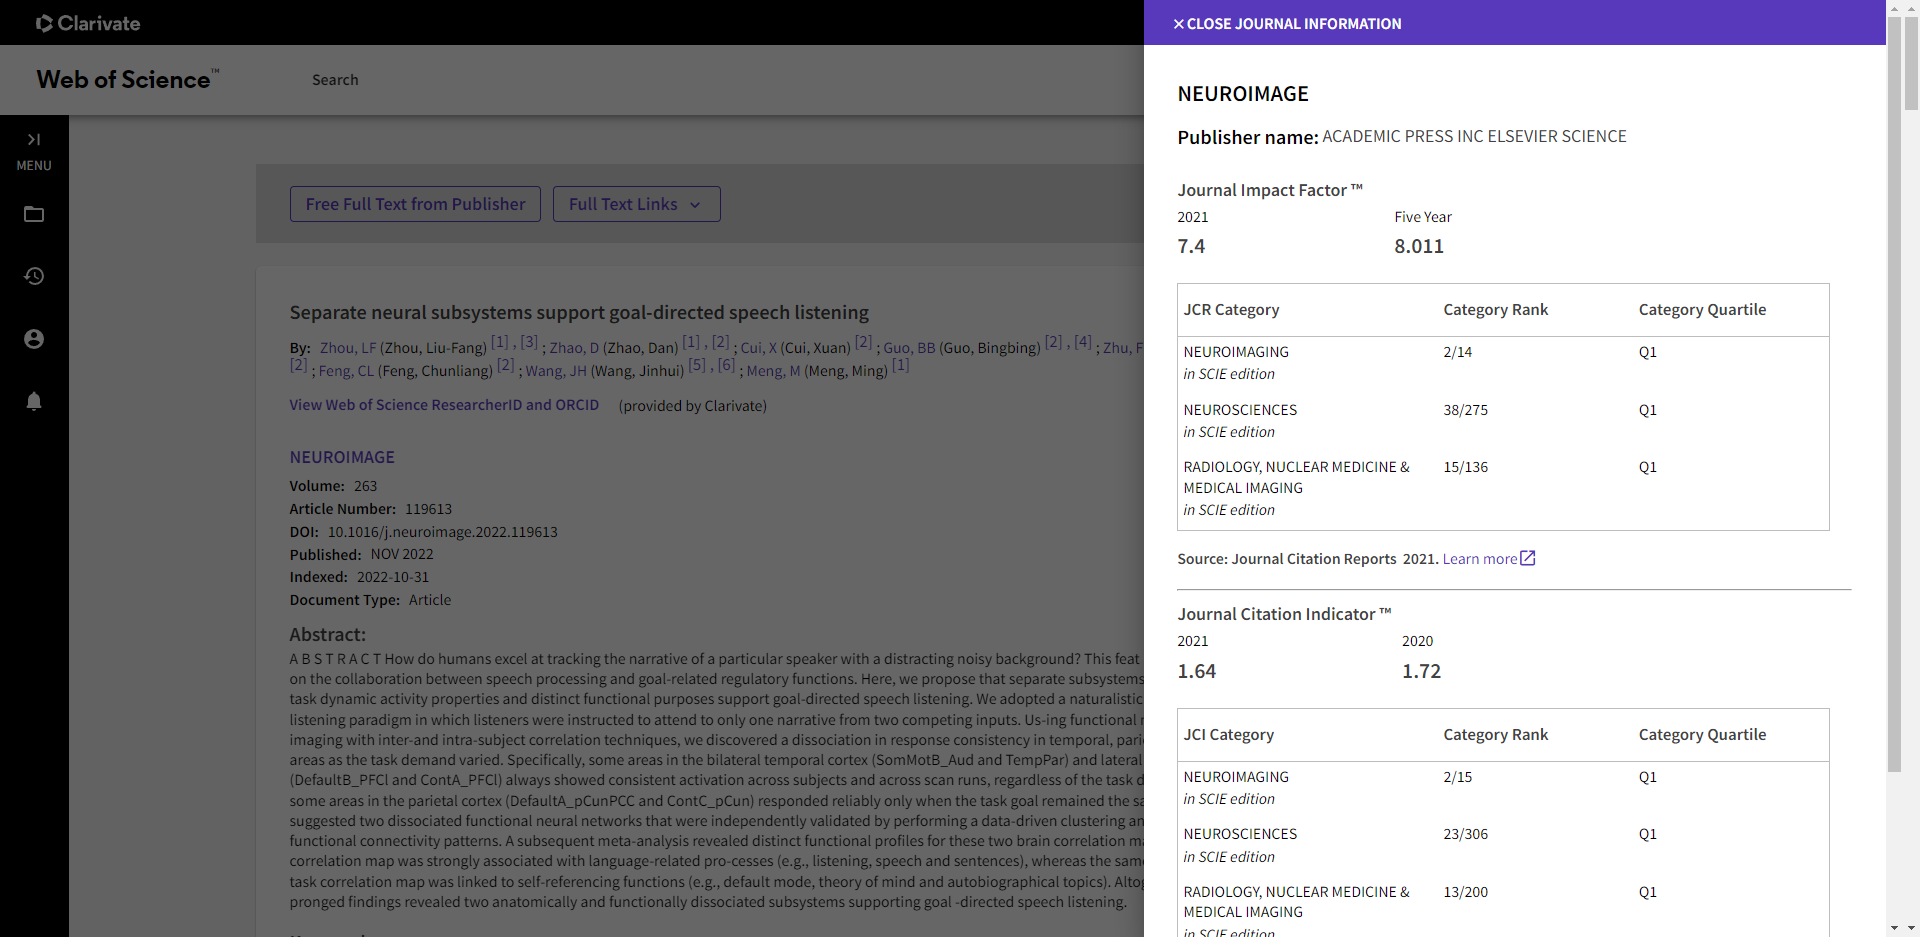The width and height of the screenshot is (1920, 937).
Task: Click the external link icon beside Learn more
Action: (x=1528, y=558)
